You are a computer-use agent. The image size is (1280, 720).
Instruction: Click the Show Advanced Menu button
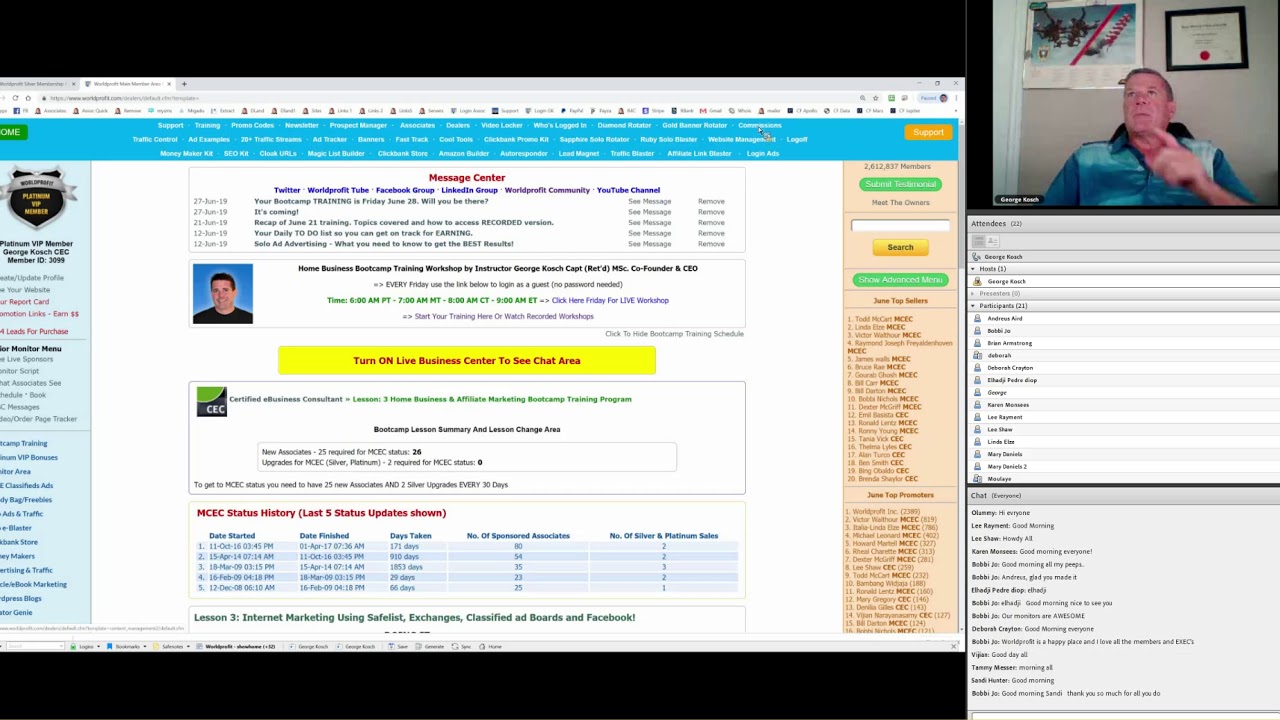(x=900, y=280)
